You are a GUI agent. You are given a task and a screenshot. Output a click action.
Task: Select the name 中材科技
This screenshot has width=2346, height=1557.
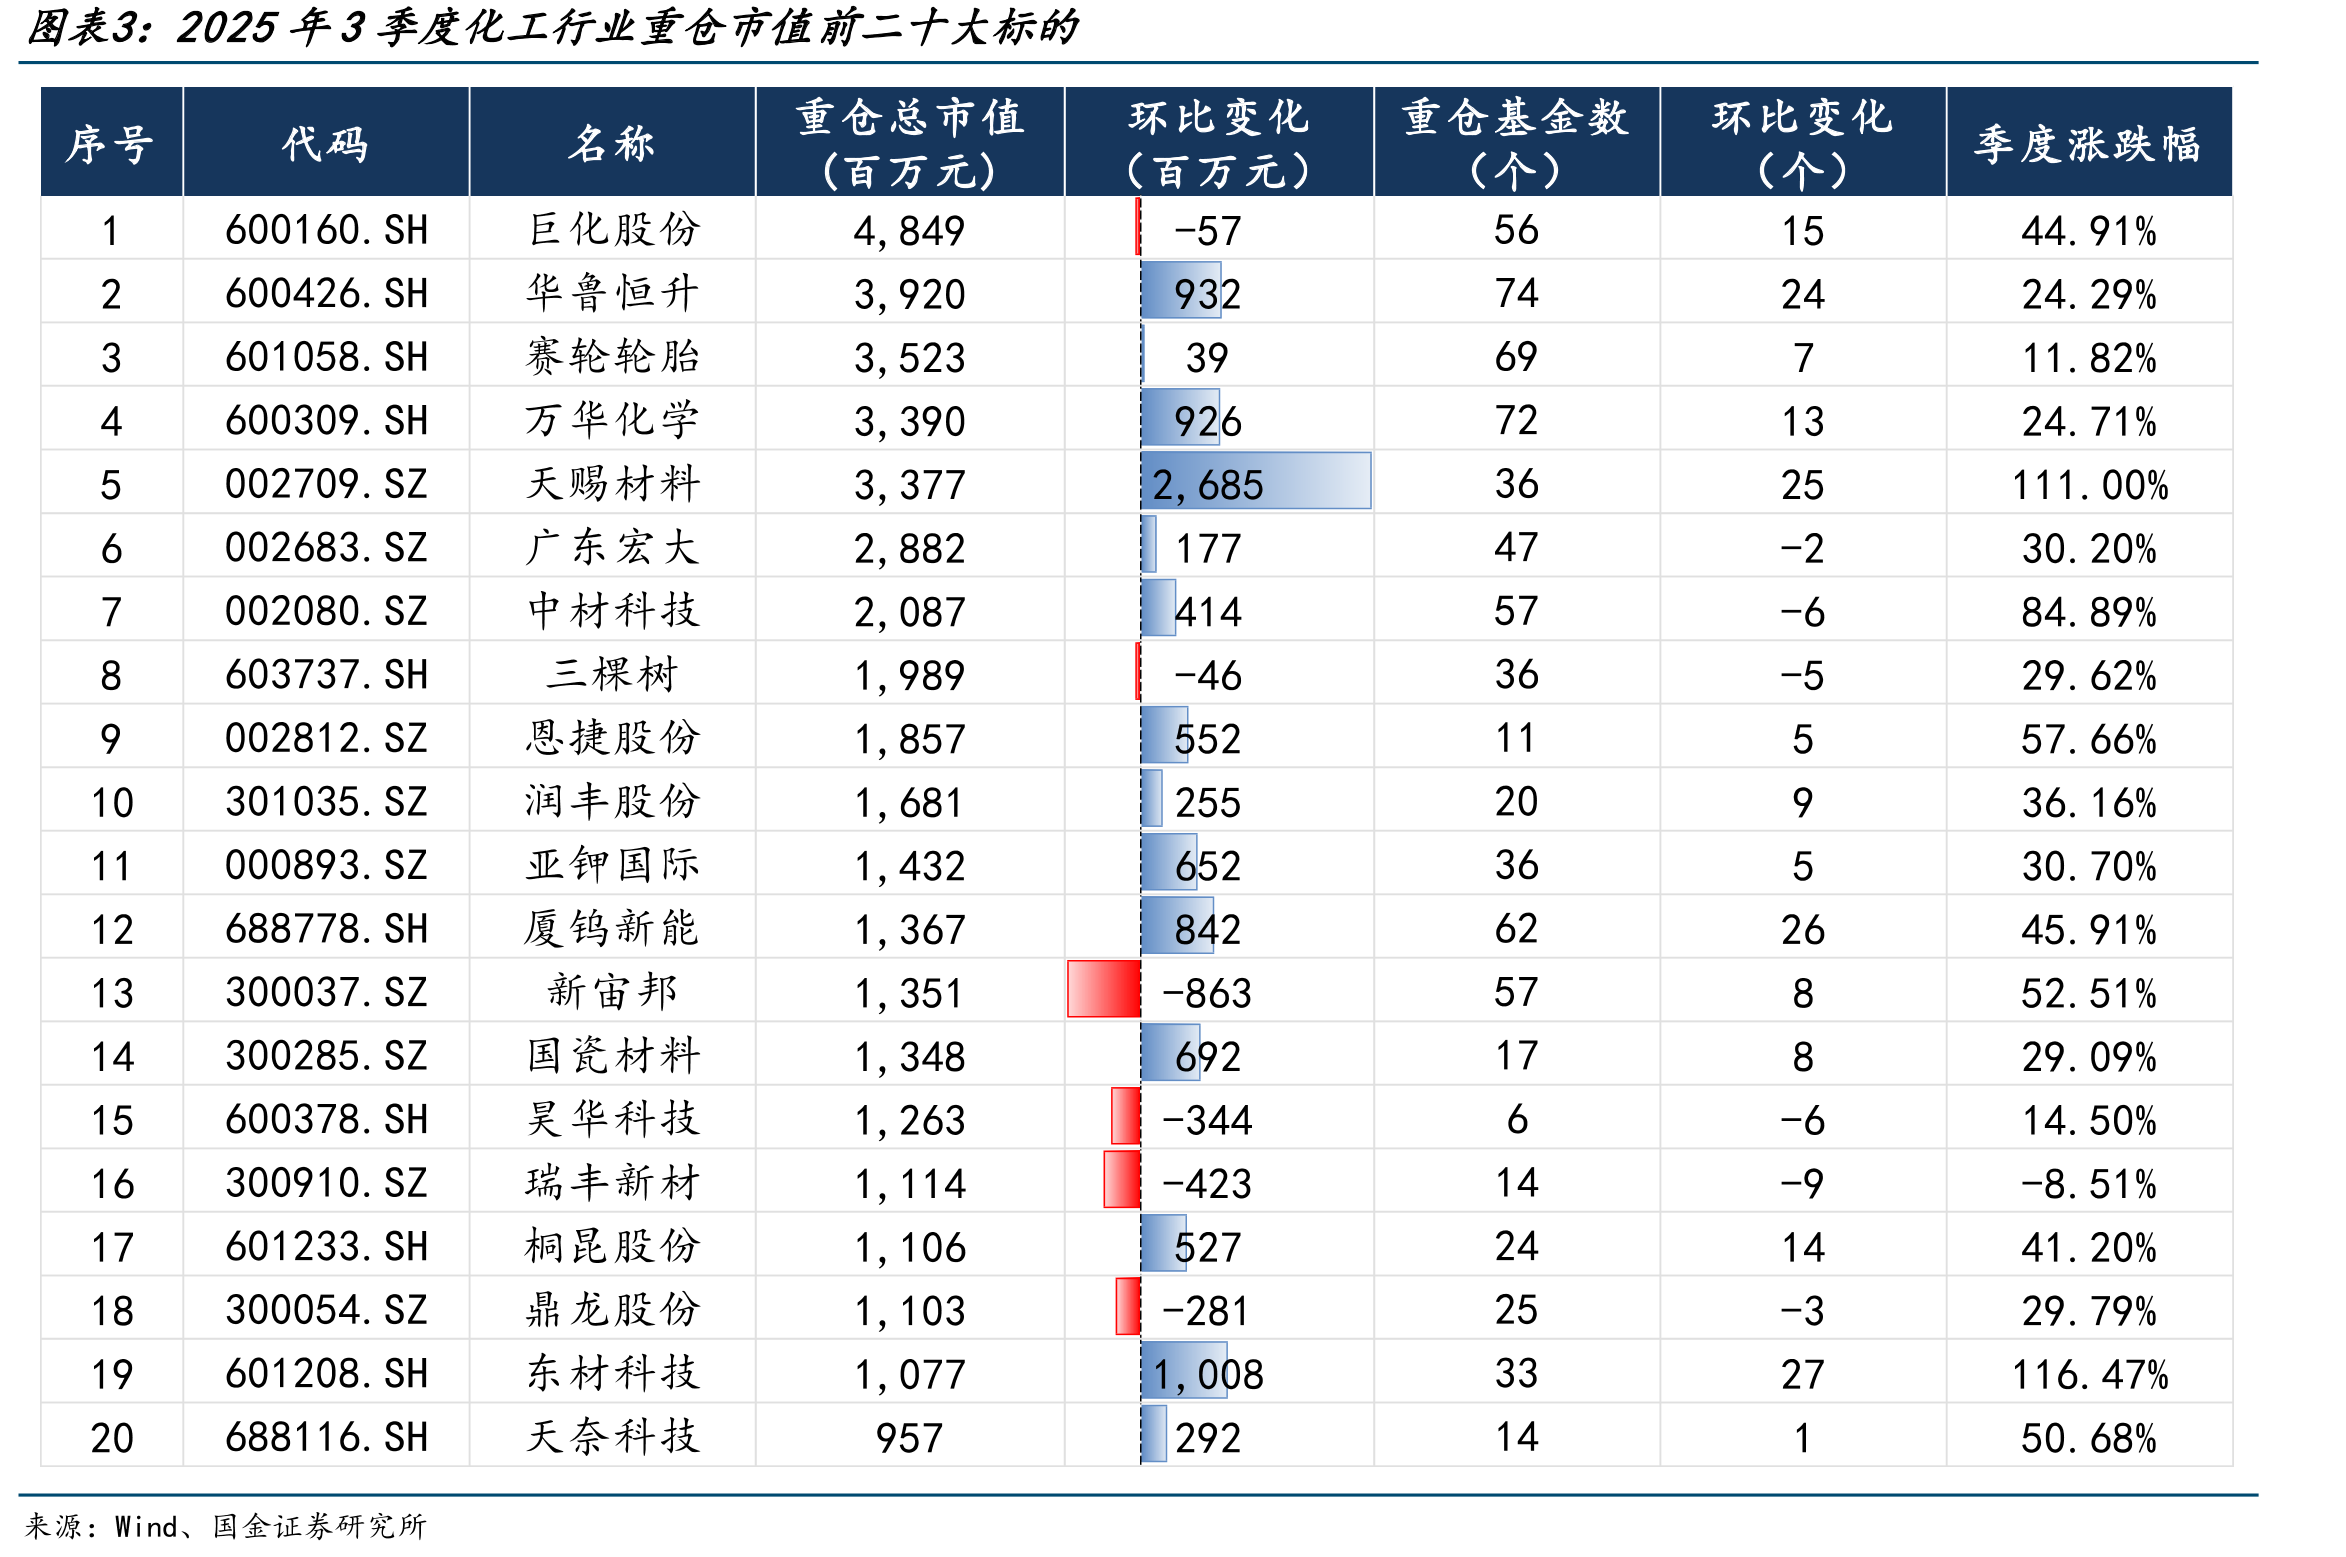pos(612,611)
